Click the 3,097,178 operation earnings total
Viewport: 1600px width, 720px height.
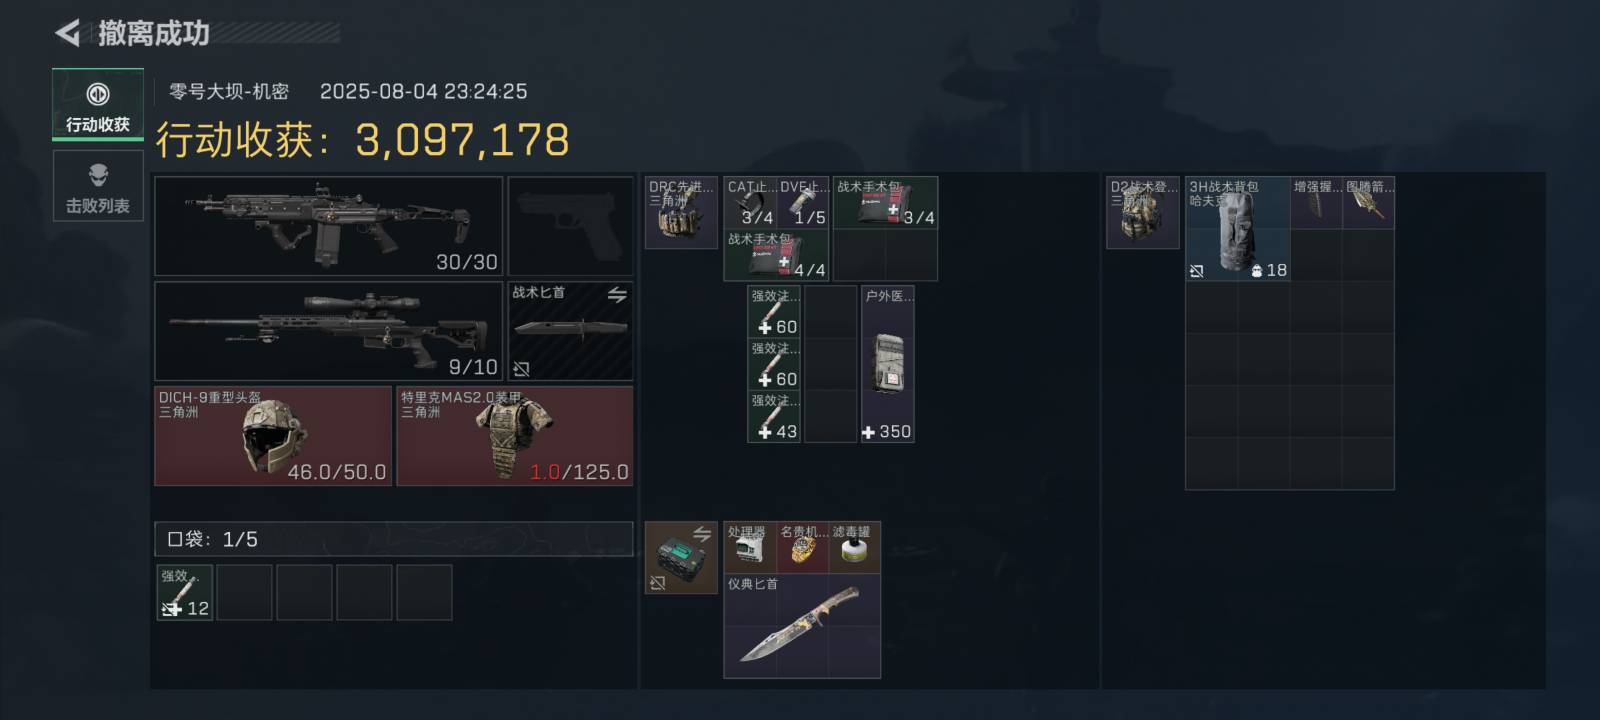pyautogui.click(x=462, y=140)
